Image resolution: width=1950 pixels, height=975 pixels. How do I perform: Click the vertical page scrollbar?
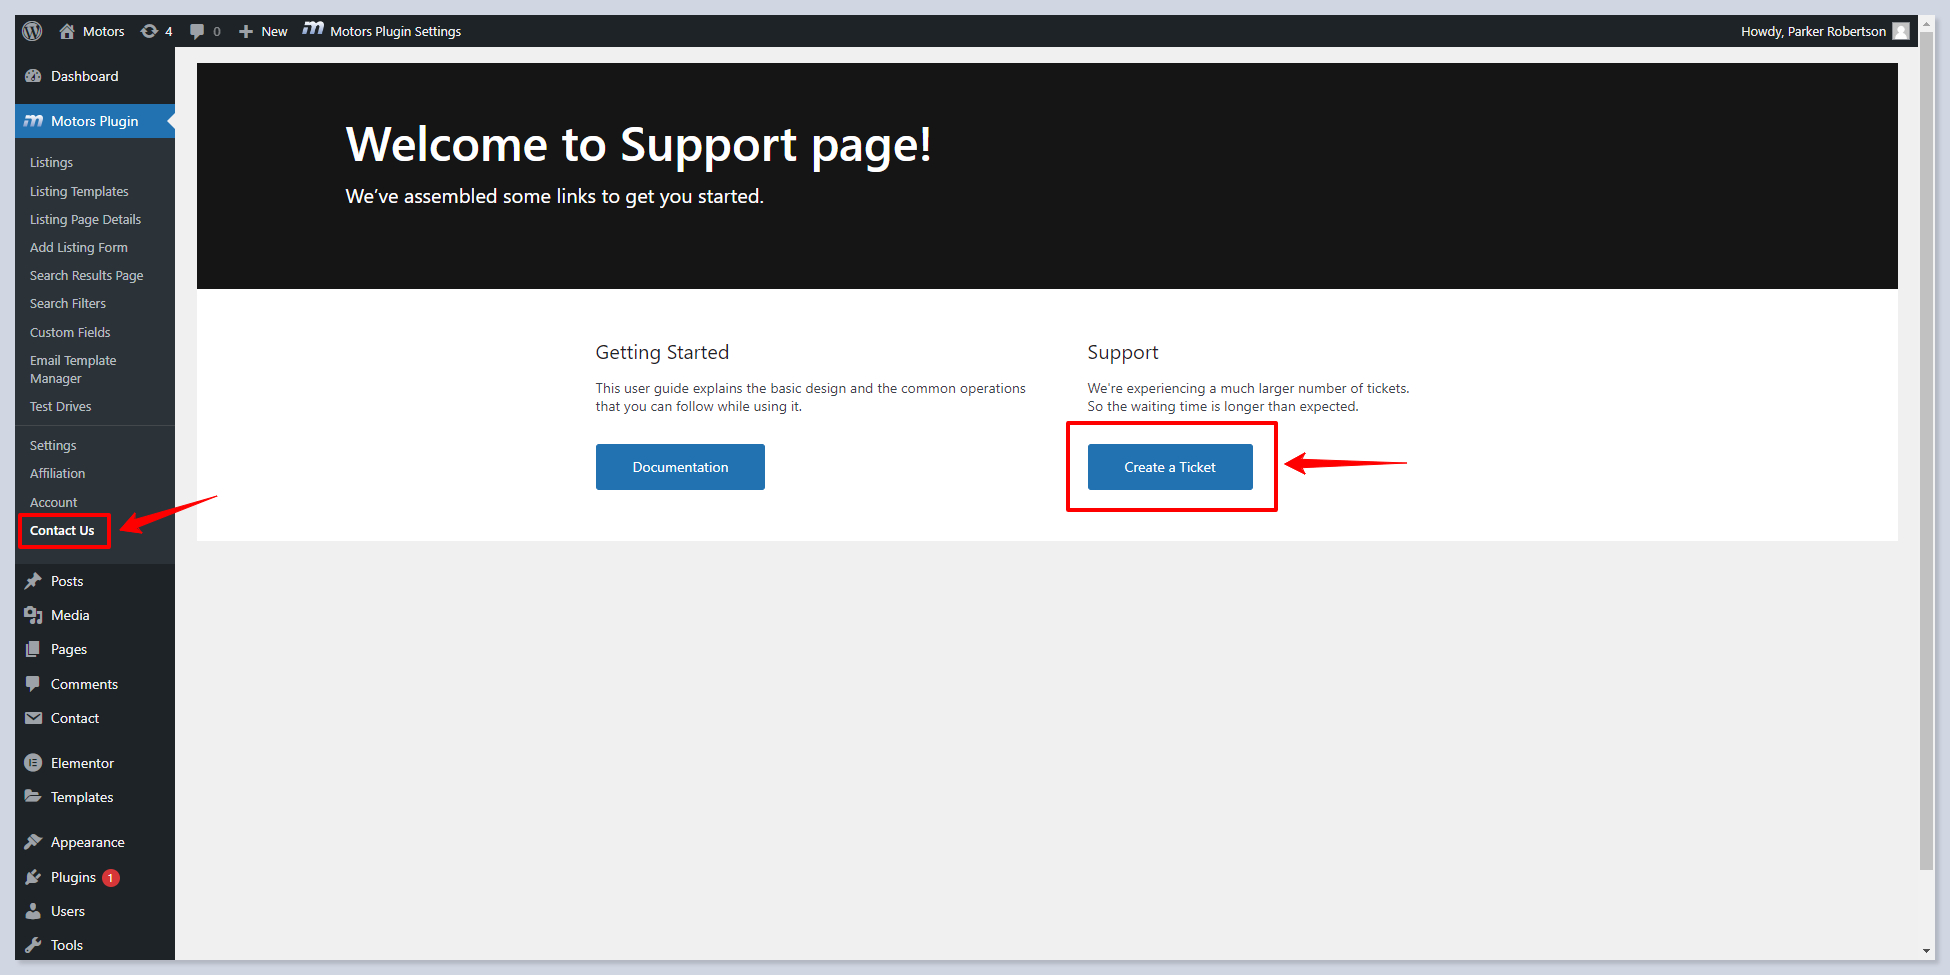pyautogui.click(x=1926, y=450)
